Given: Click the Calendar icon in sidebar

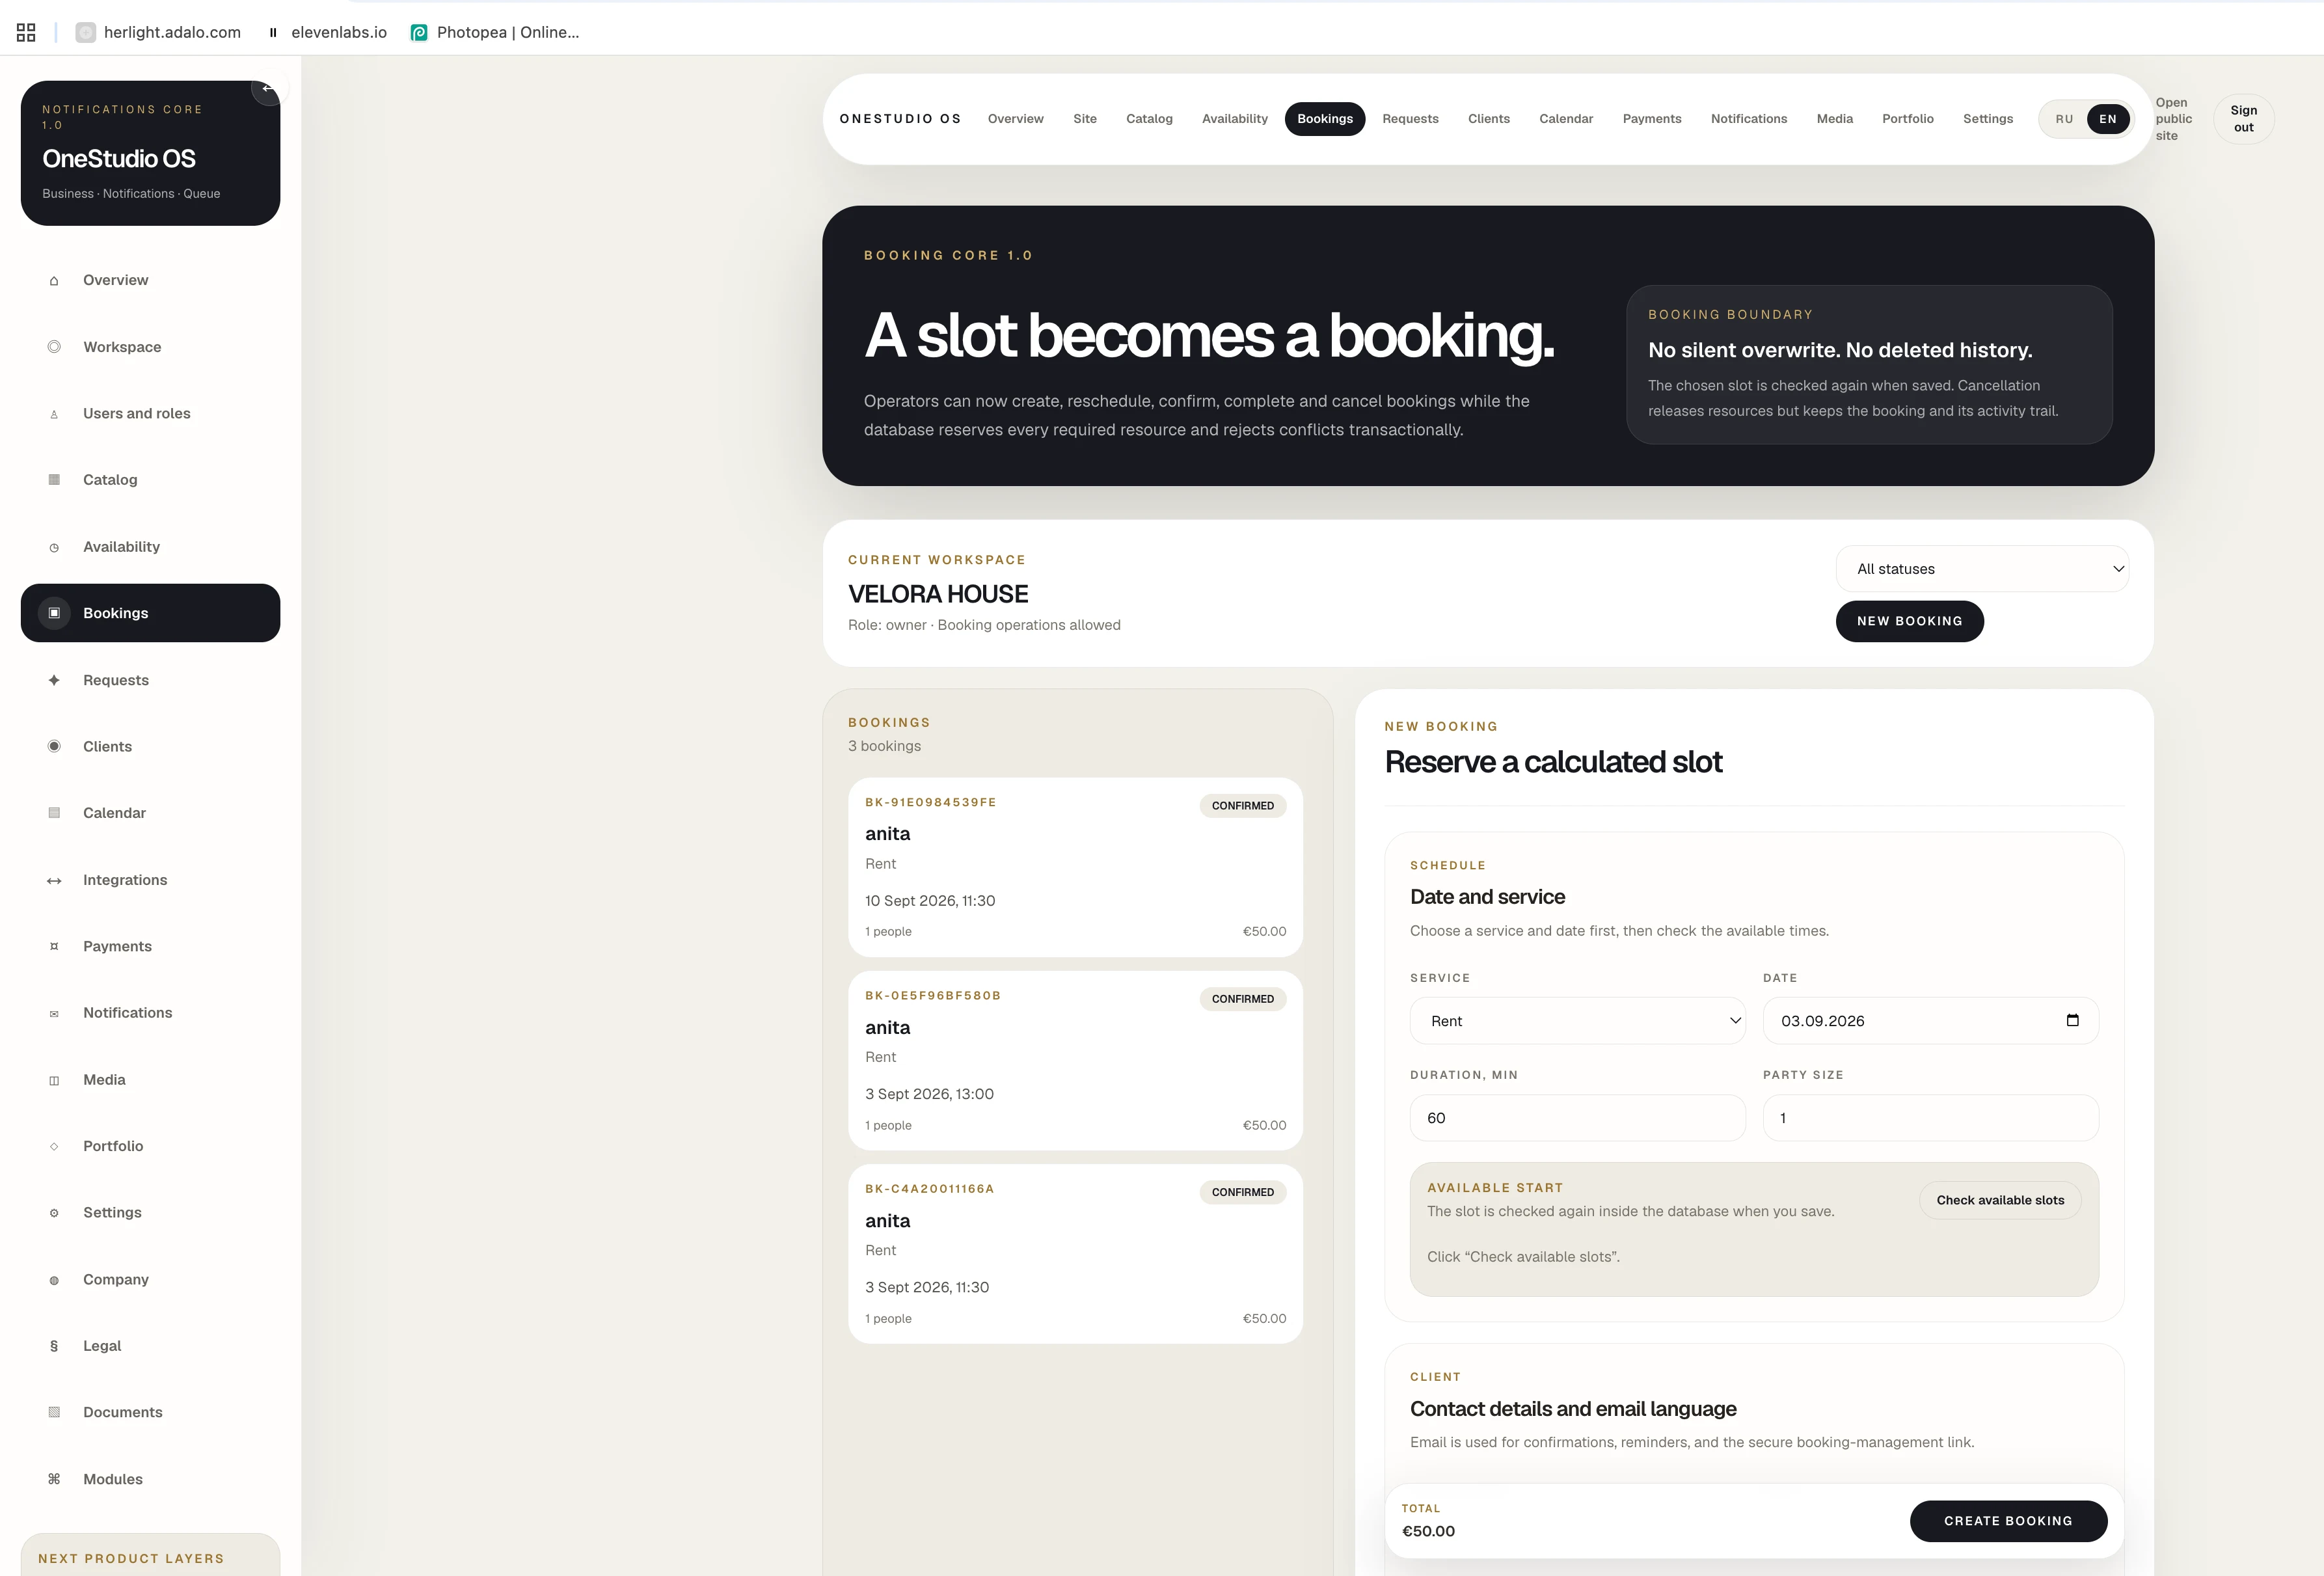Looking at the screenshot, I should [54, 813].
